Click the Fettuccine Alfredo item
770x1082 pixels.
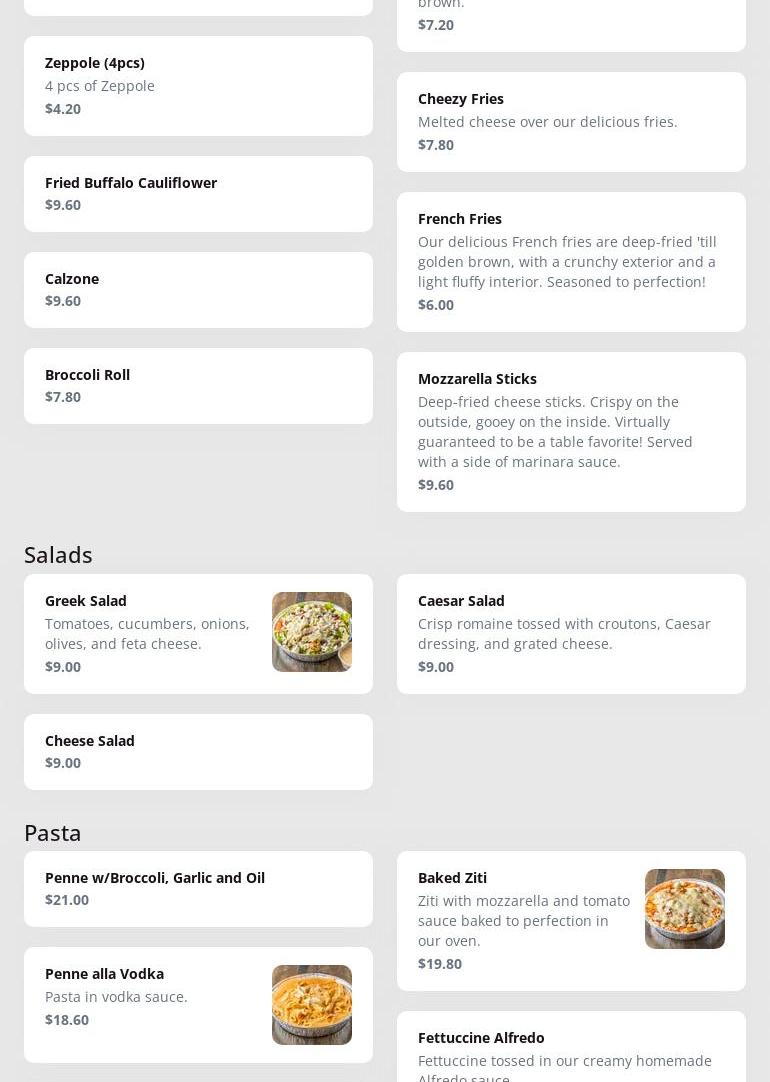pyautogui.click(x=571, y=1048)
